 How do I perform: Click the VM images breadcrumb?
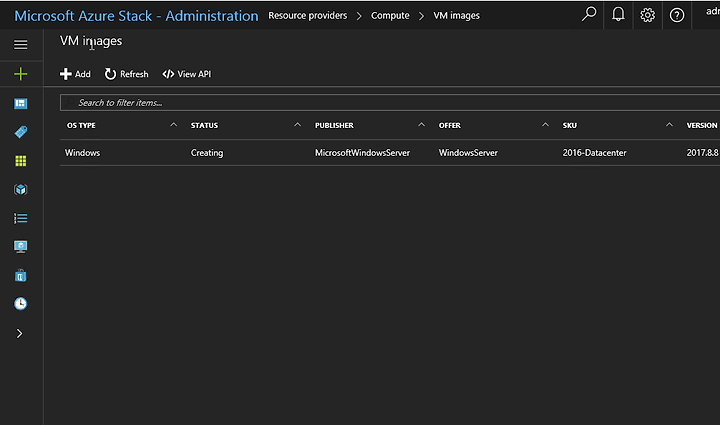pyautogui.click(x=456, y=16)
